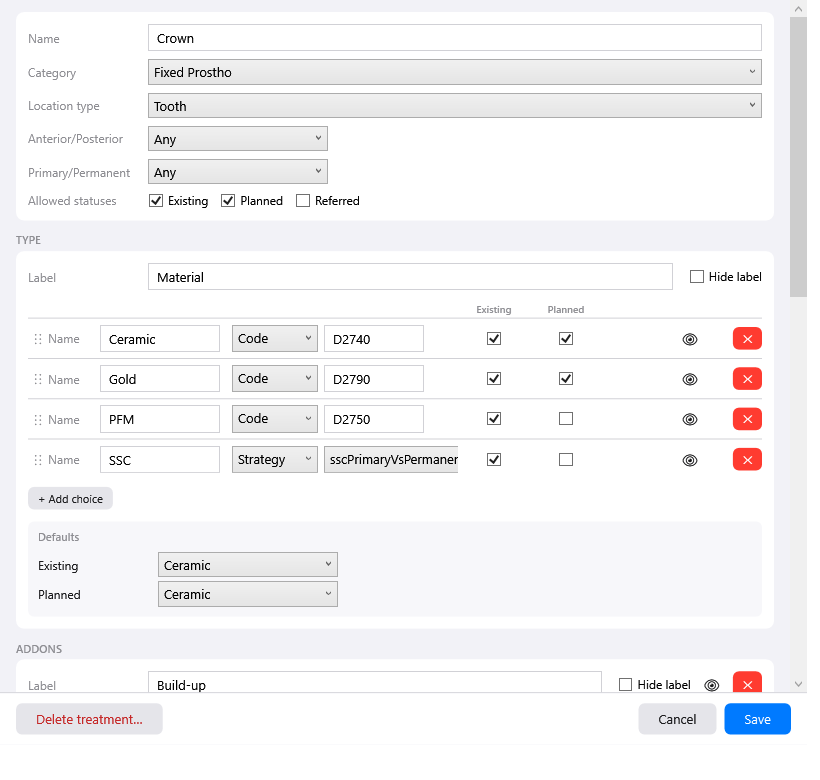Click the sscPrimaryVsPermanent strategy field
Viewport: 820px width, 780px height.
[x=391, y=460]
